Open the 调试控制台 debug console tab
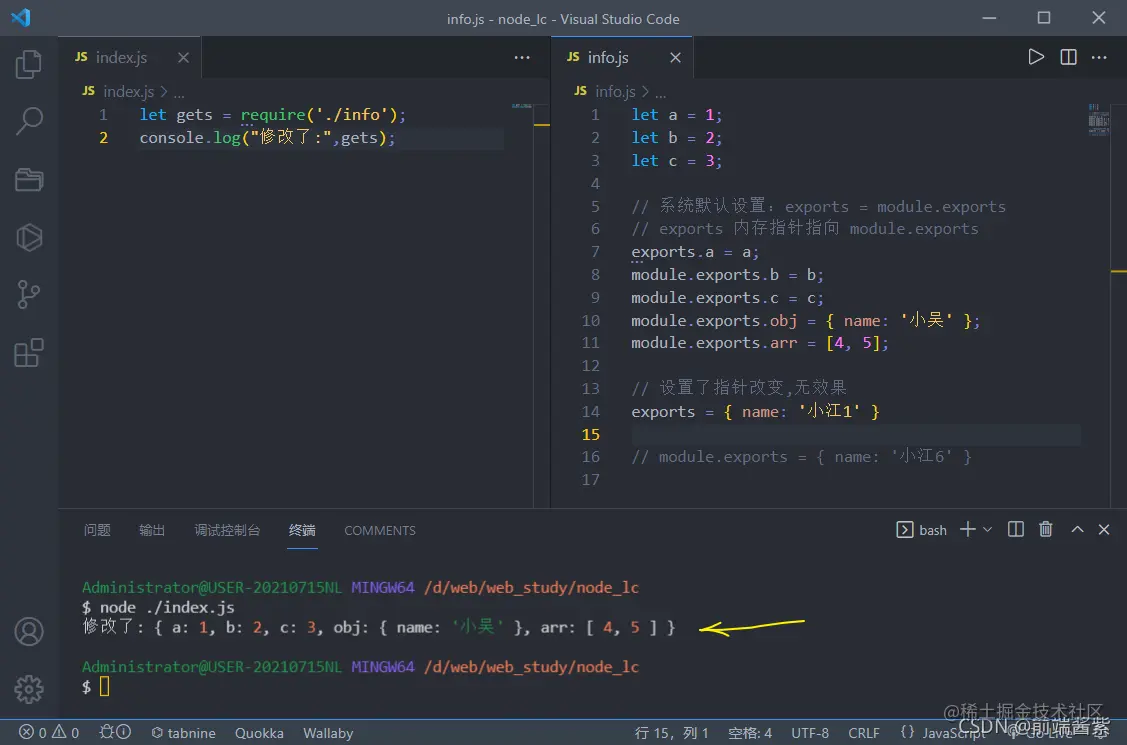This screenshot has height=745, width=1127. pos(227,530)
